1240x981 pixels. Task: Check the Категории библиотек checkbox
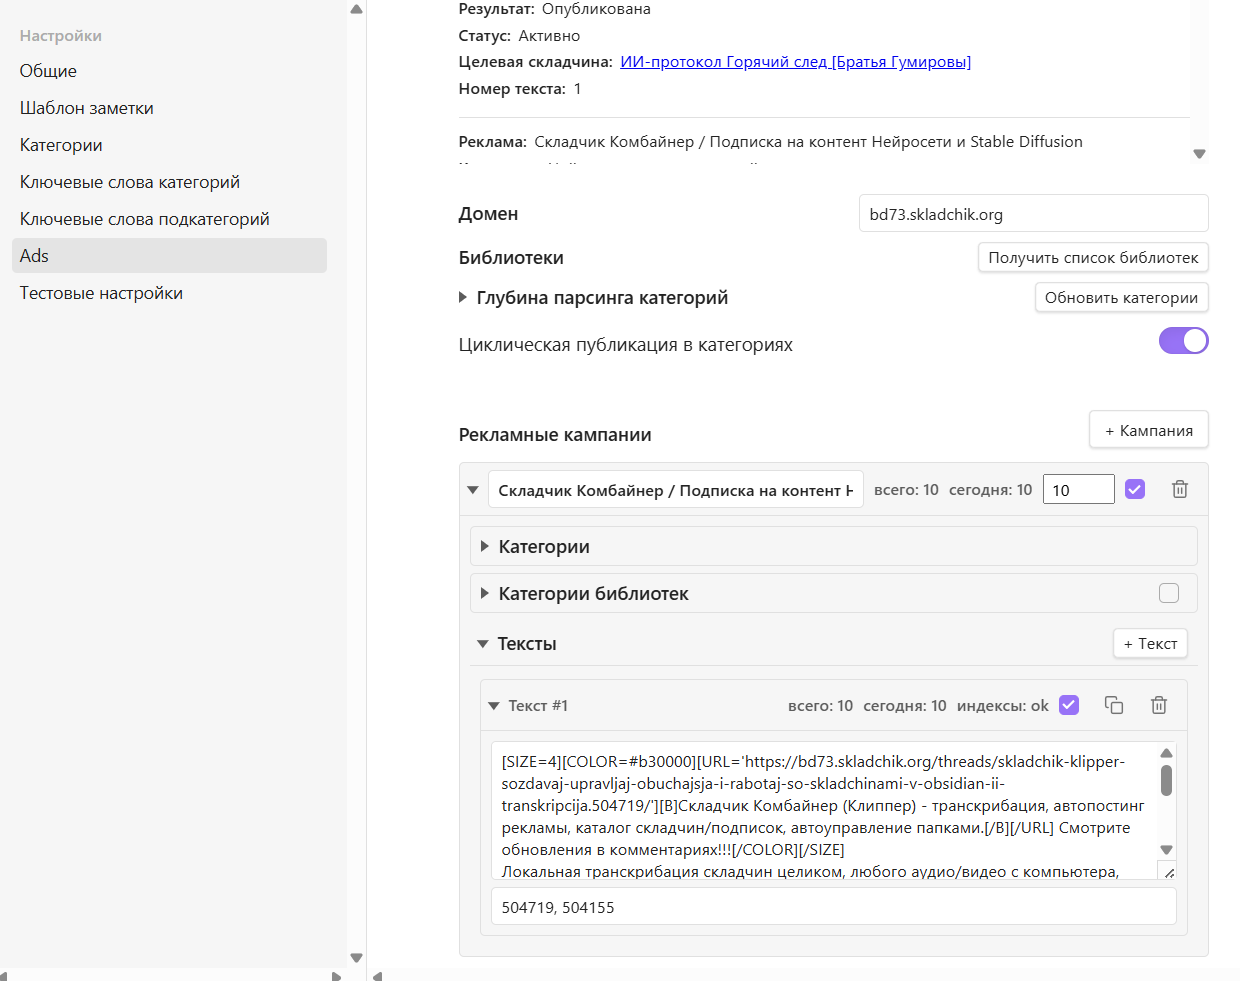1169,593
